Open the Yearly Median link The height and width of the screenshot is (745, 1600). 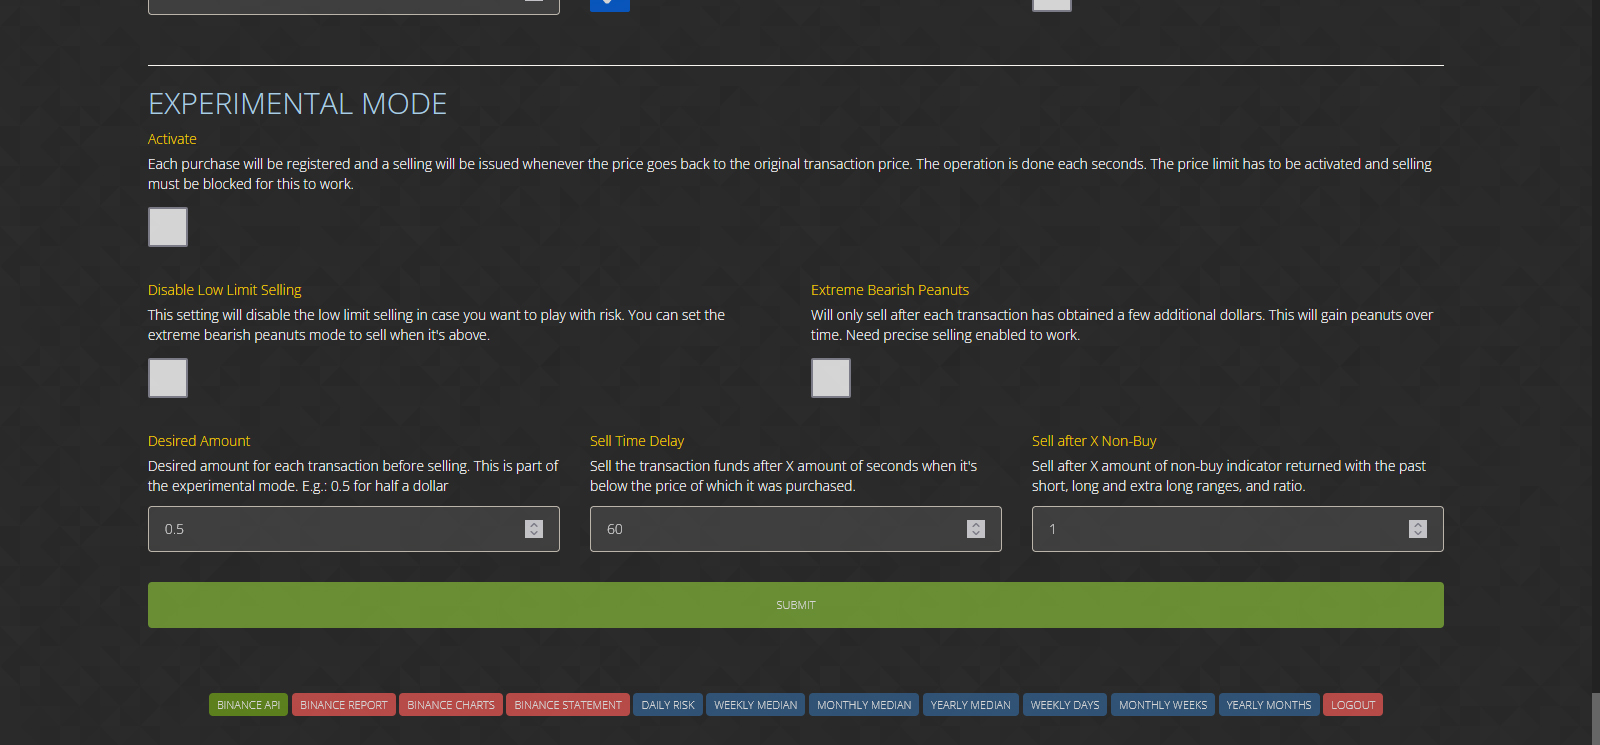tap(970, 705)
